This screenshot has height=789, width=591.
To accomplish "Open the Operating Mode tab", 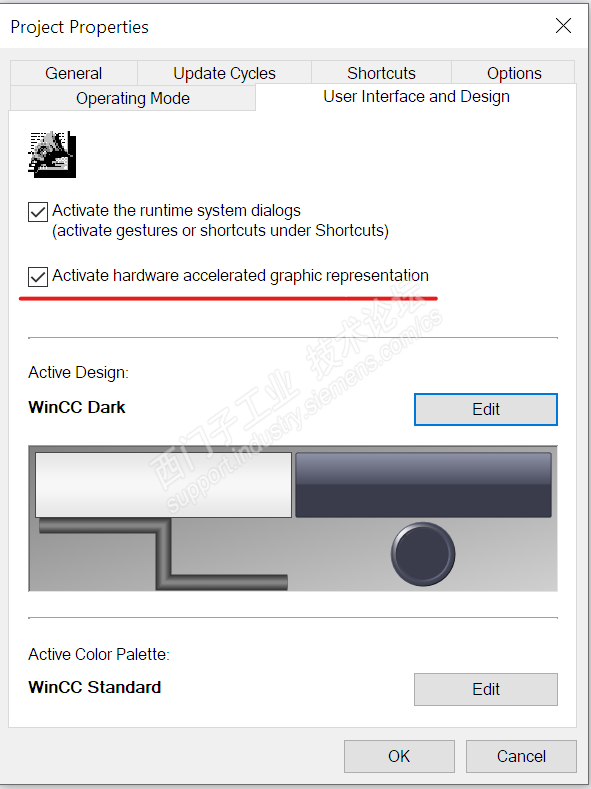I will click(133, 98).
